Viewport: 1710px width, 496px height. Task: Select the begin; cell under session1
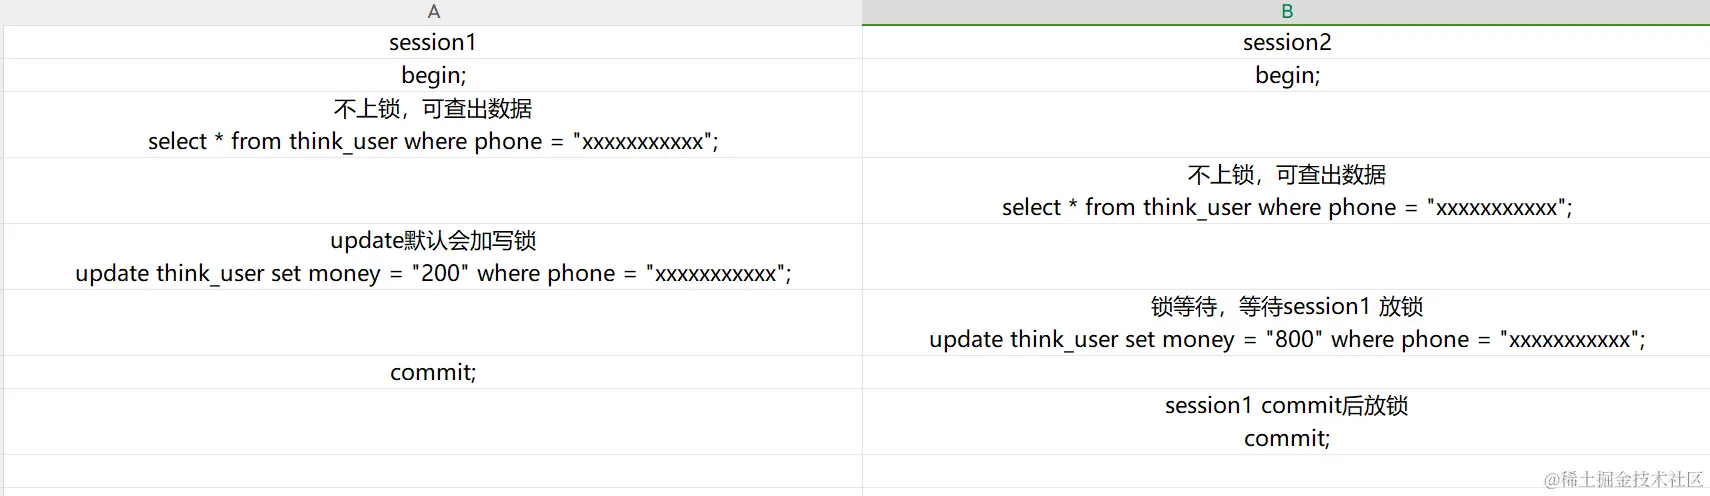pos(433,75)
